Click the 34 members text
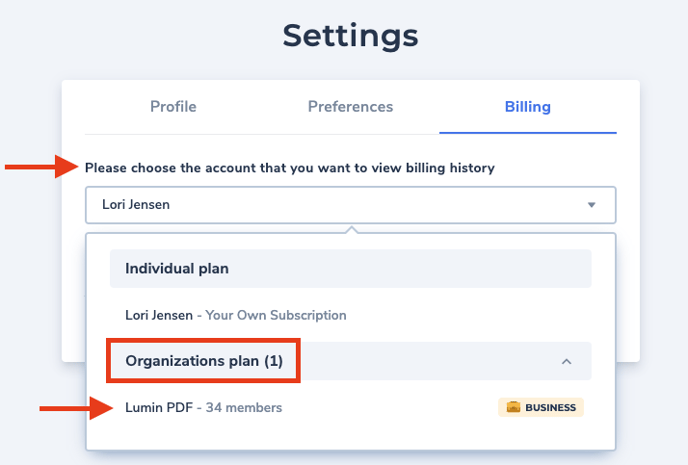688x465 pixels. (244, 408)
